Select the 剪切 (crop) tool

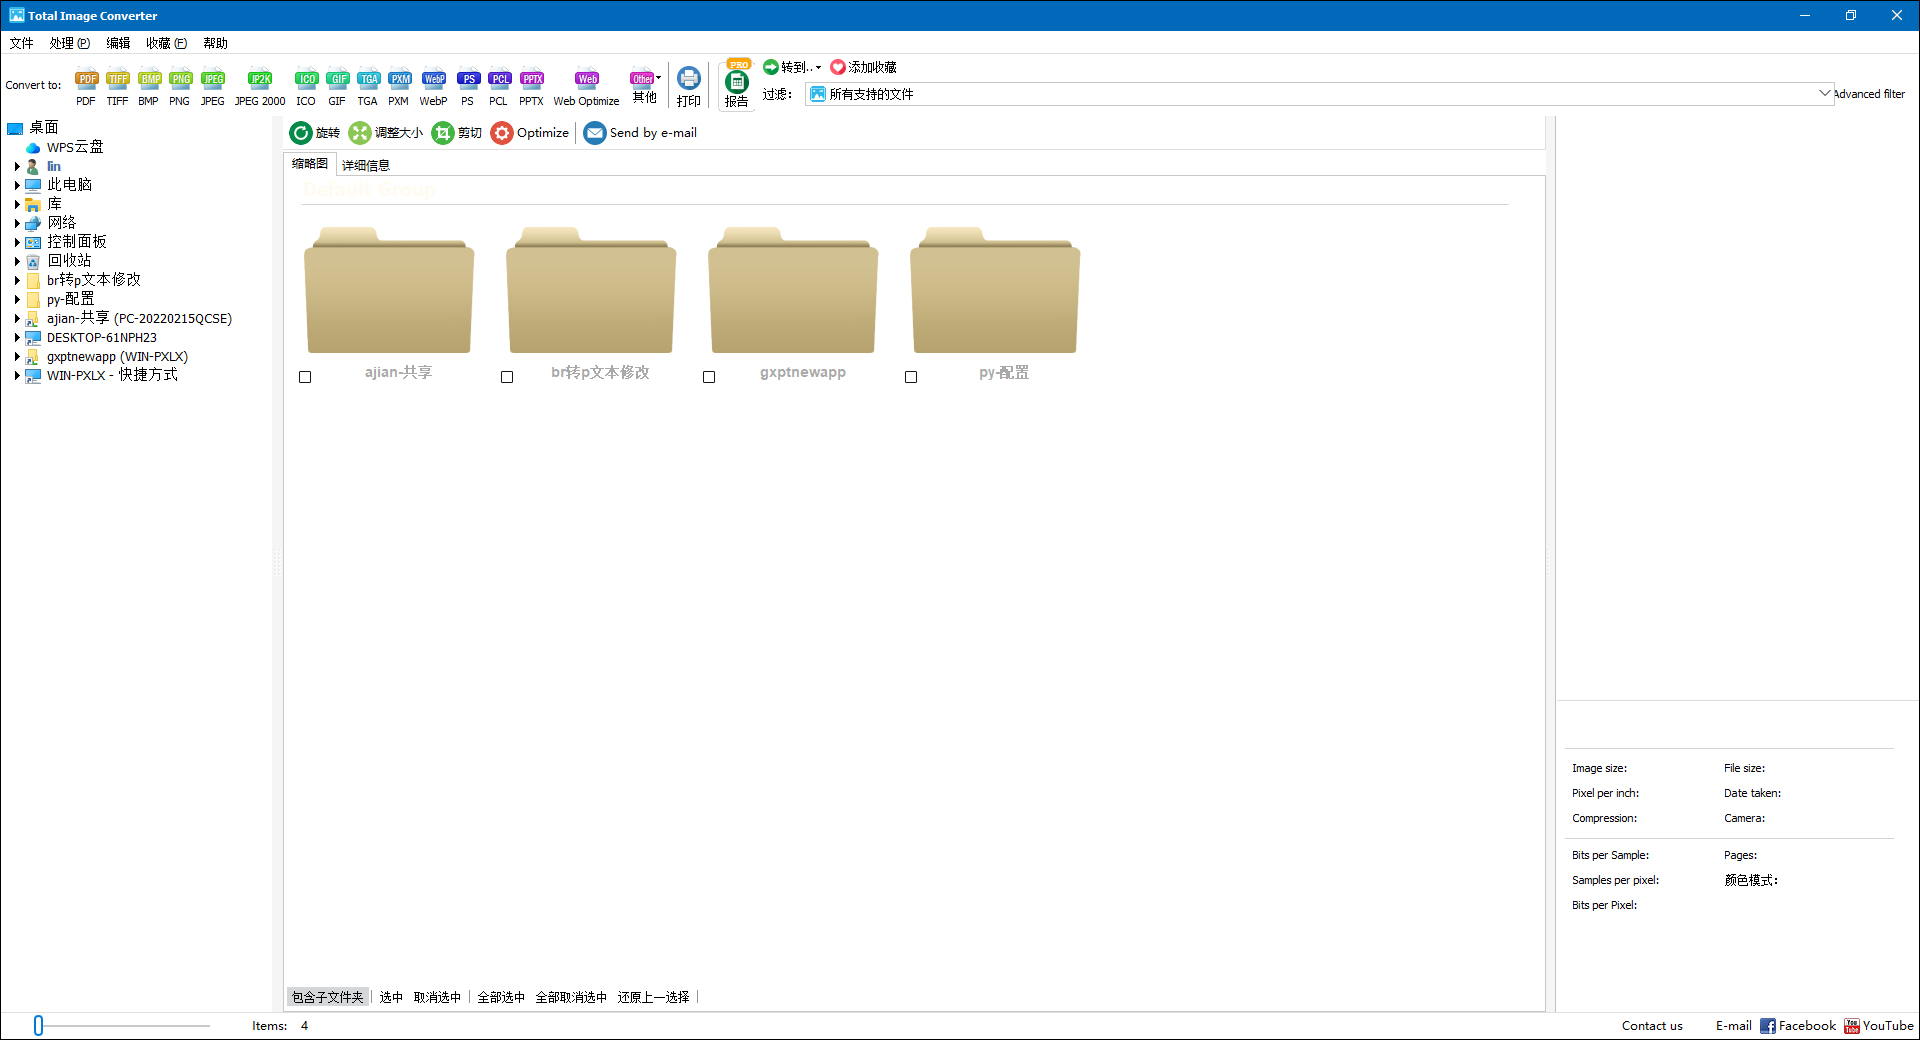tap(456, 132)
